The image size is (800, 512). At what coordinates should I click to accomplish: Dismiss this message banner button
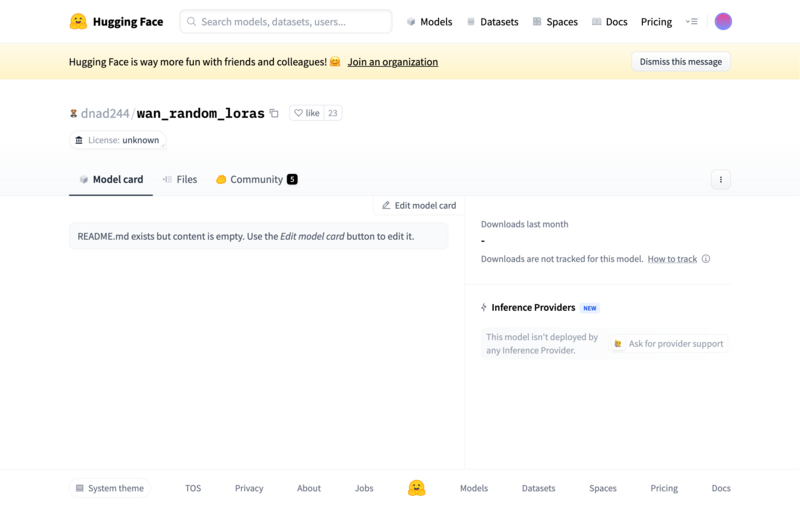point(681,62)
